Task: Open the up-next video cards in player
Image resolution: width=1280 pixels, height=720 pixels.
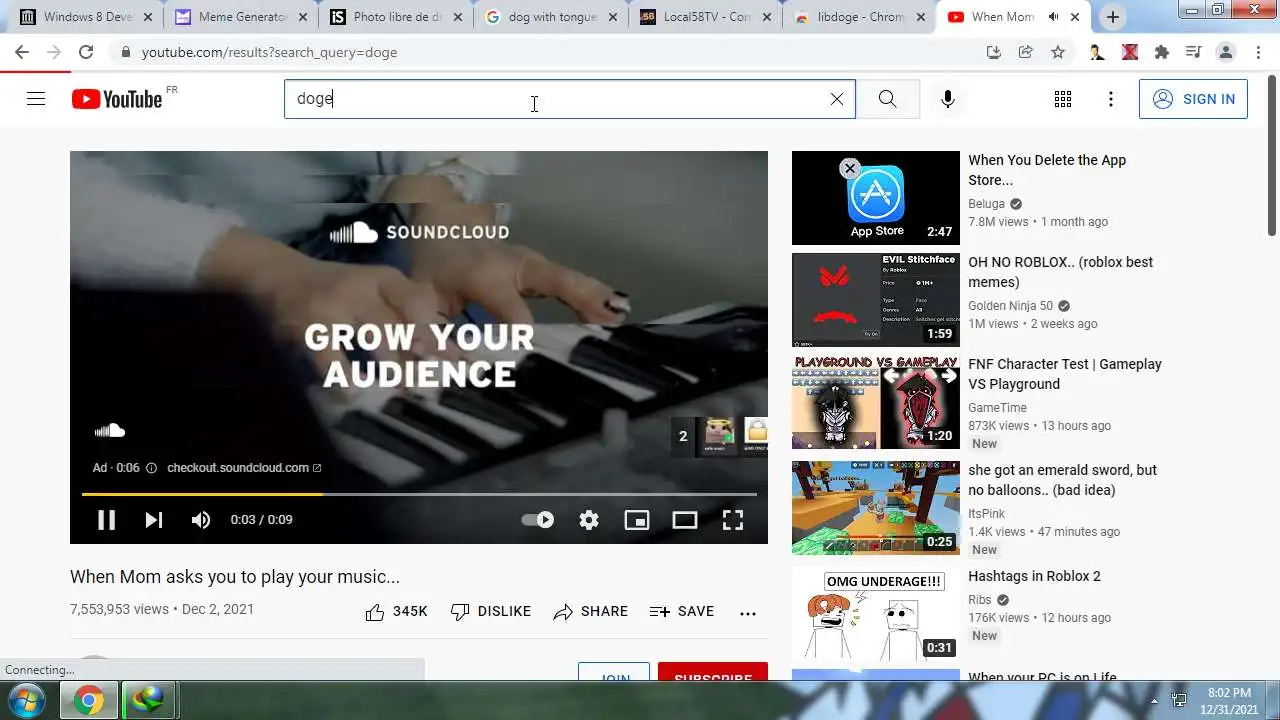Action: tap(720, 435)
